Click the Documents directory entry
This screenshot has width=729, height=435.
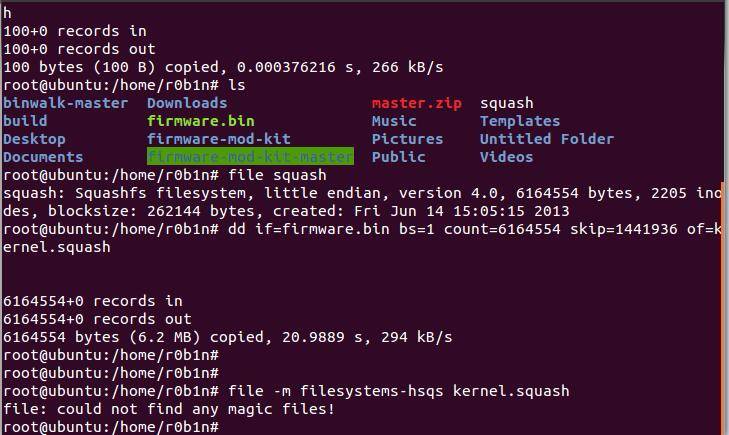point(43,157)
